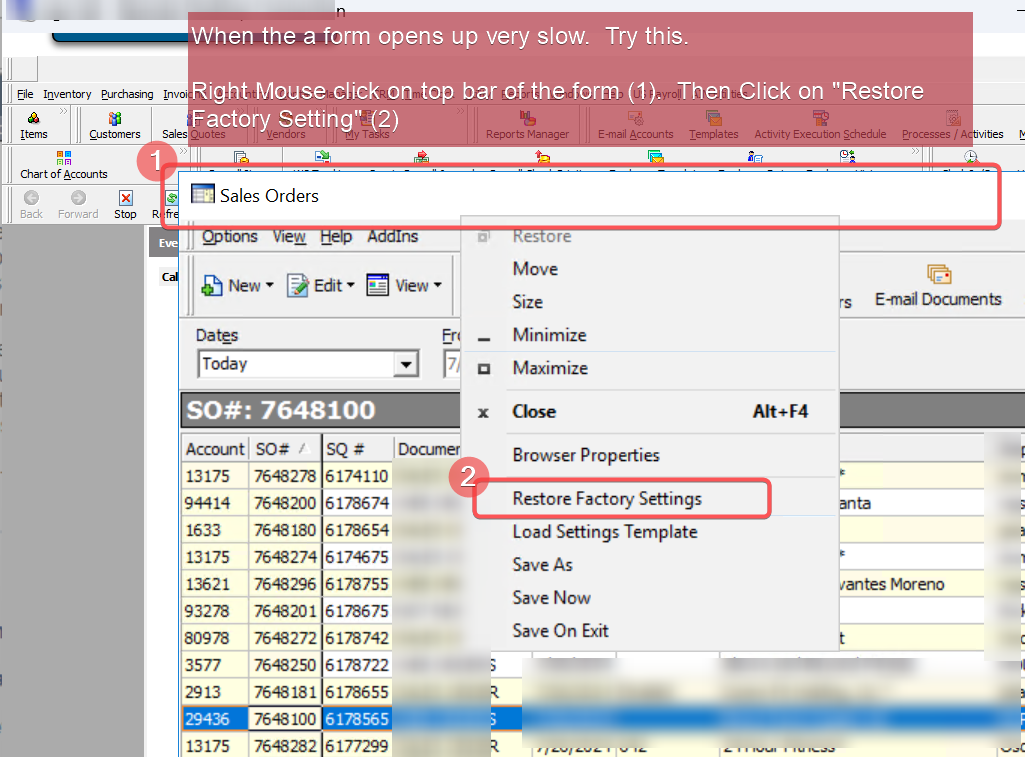1025x757 pixels.
Task: Click the SQ # column header
Action: pyautogui.click(x=357, y=449)
